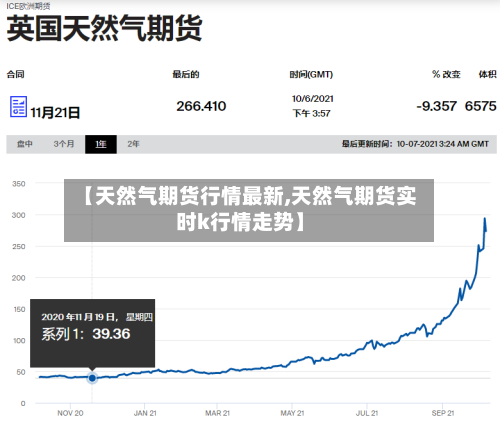Click the JAN 21 x-axis label

[145, 413]
